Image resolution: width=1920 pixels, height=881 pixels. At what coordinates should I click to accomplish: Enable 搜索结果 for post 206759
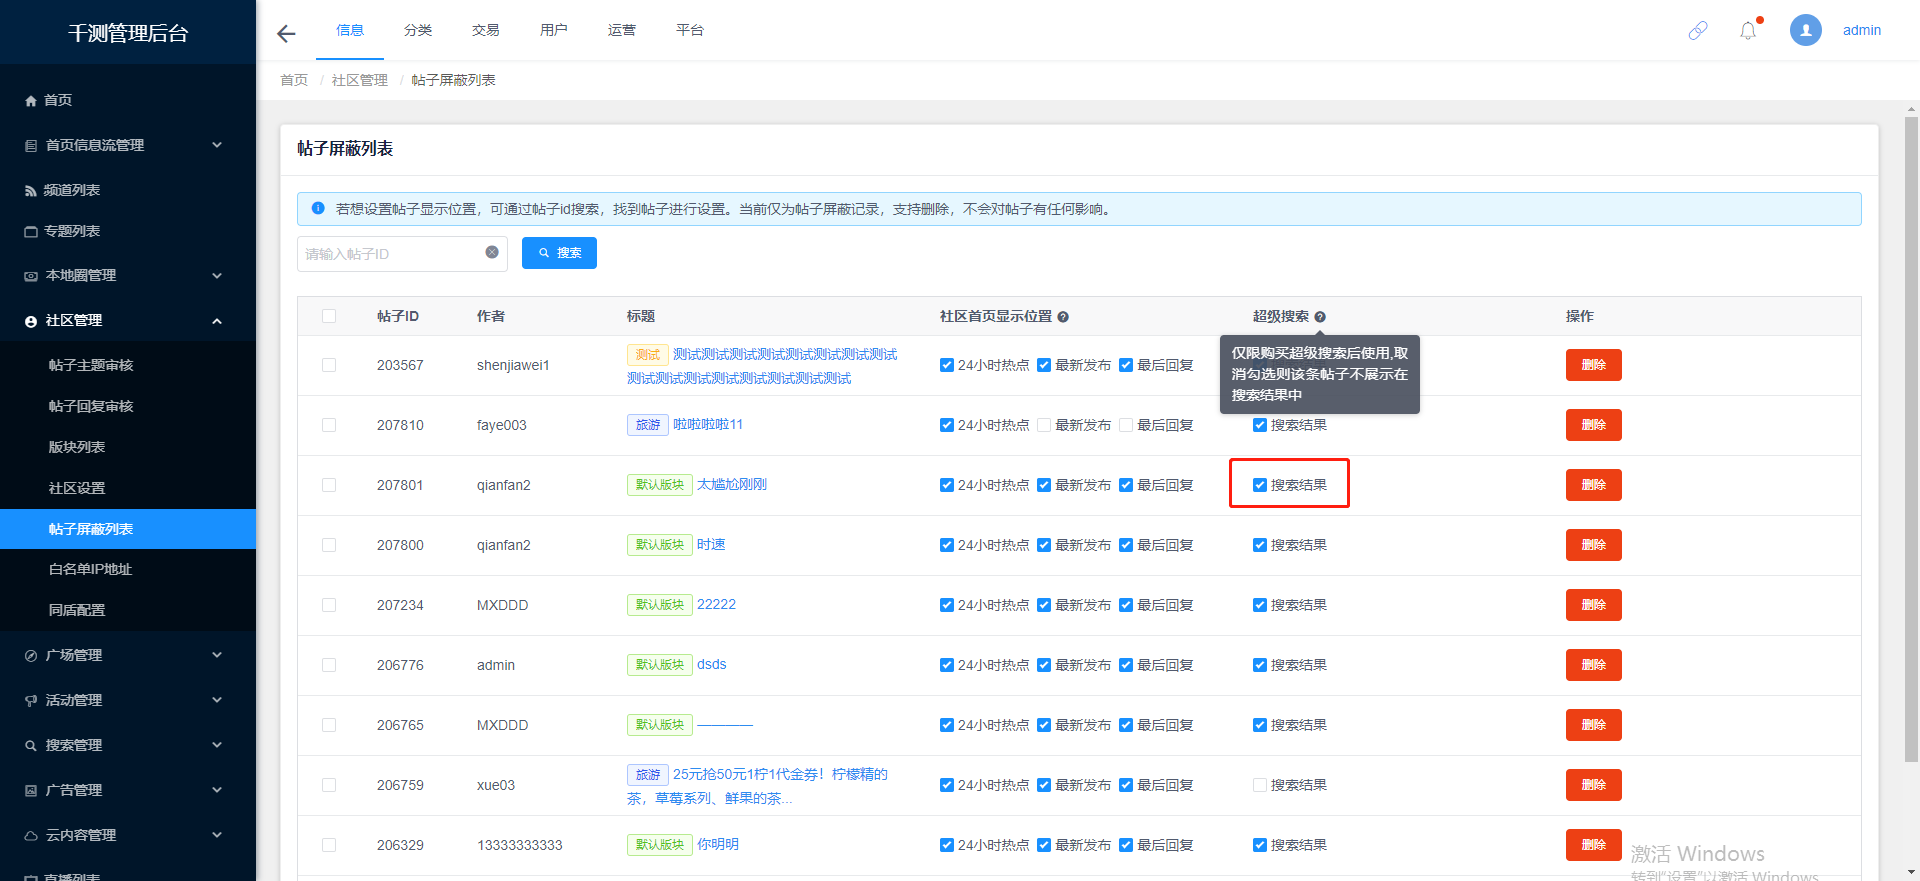1260,785
